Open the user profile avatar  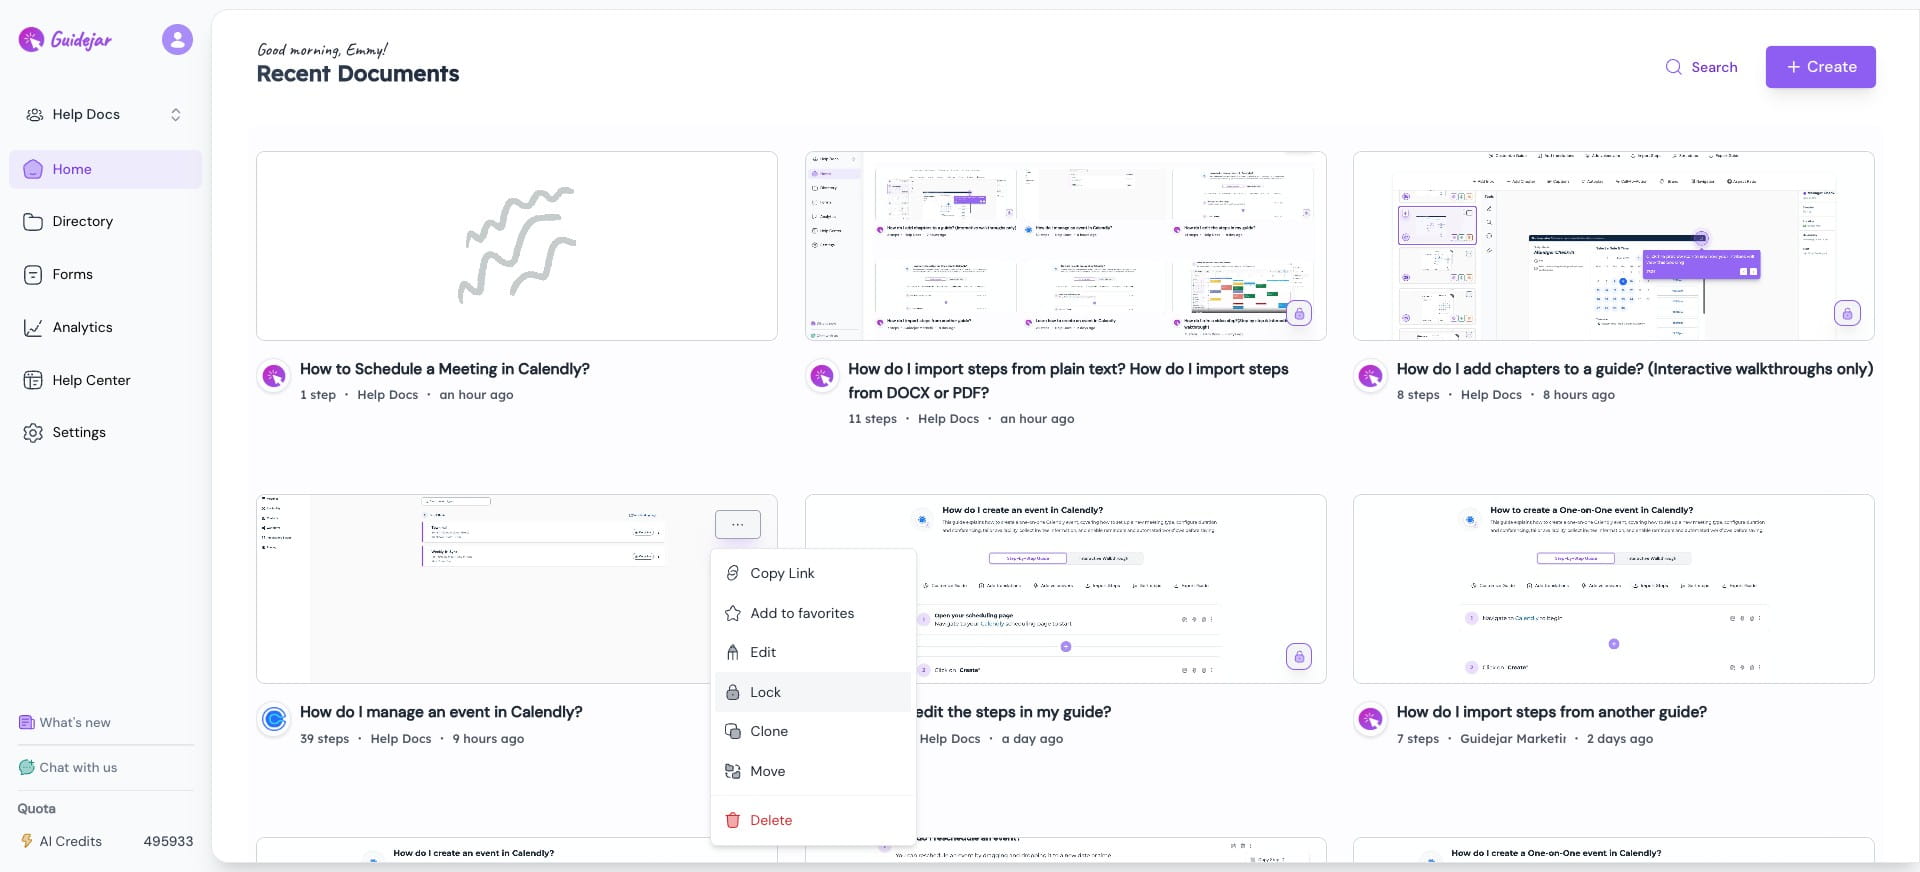(177, 39)
